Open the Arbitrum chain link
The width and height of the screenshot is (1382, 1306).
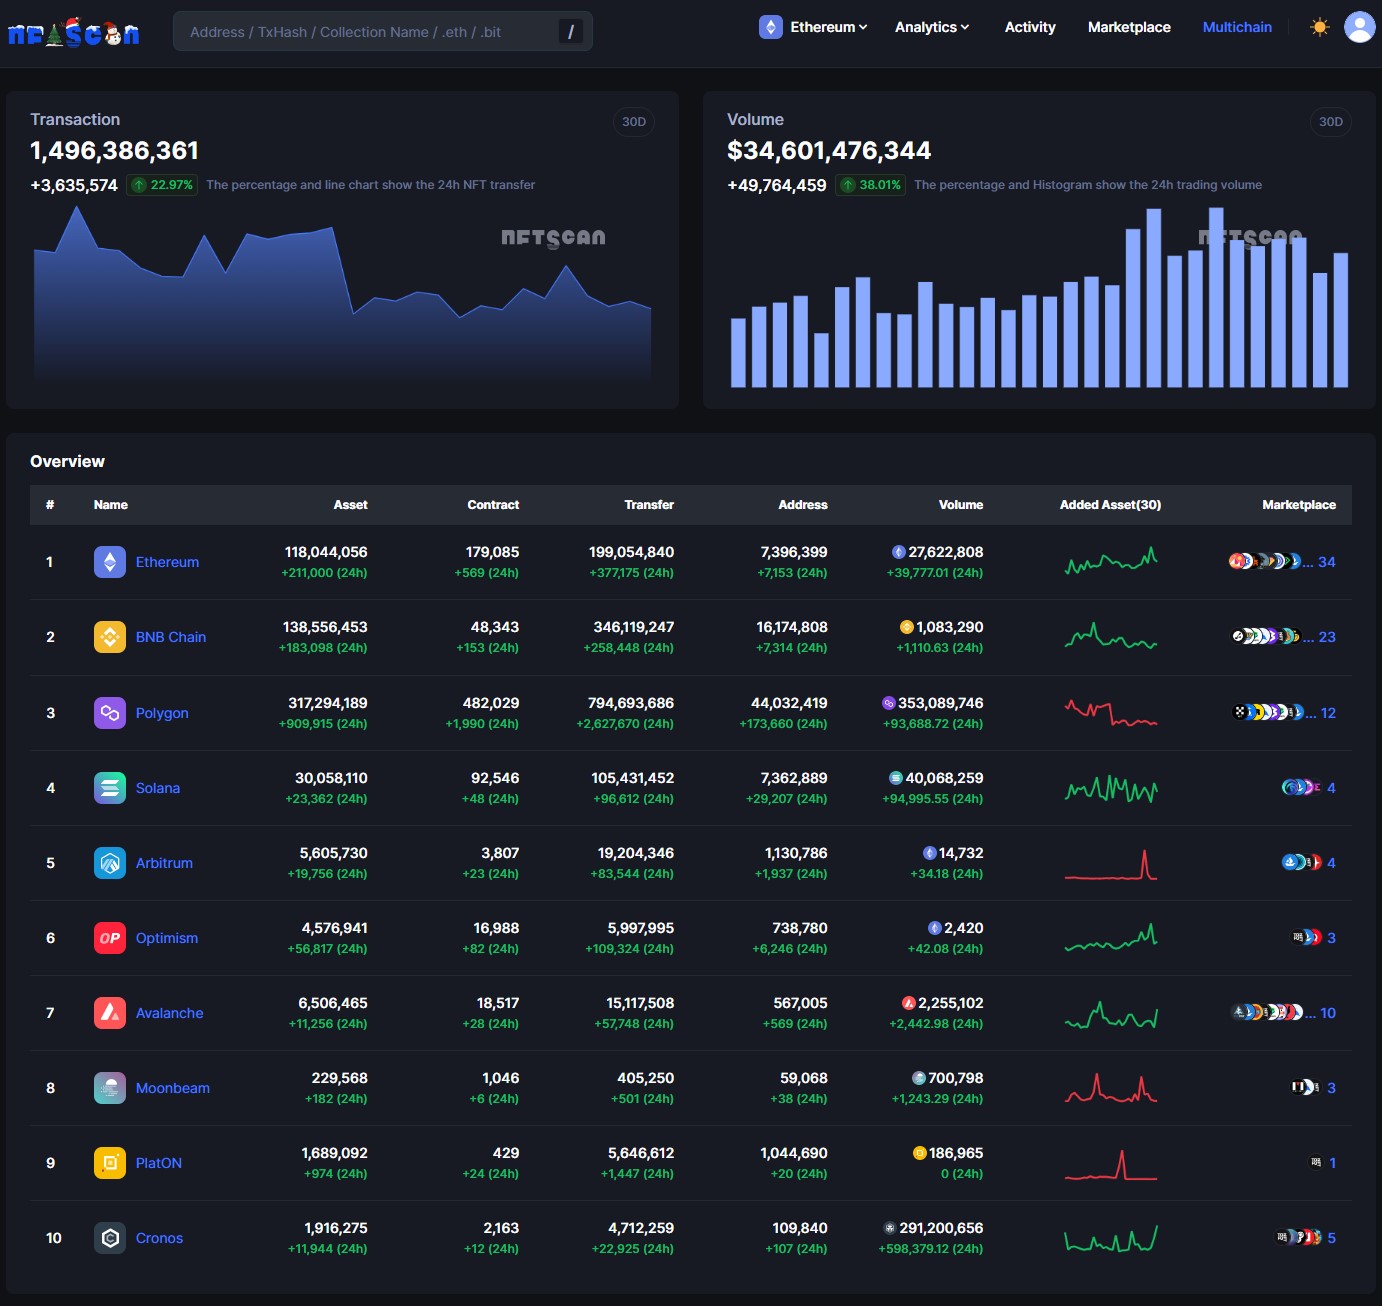[x=164, y=863]
